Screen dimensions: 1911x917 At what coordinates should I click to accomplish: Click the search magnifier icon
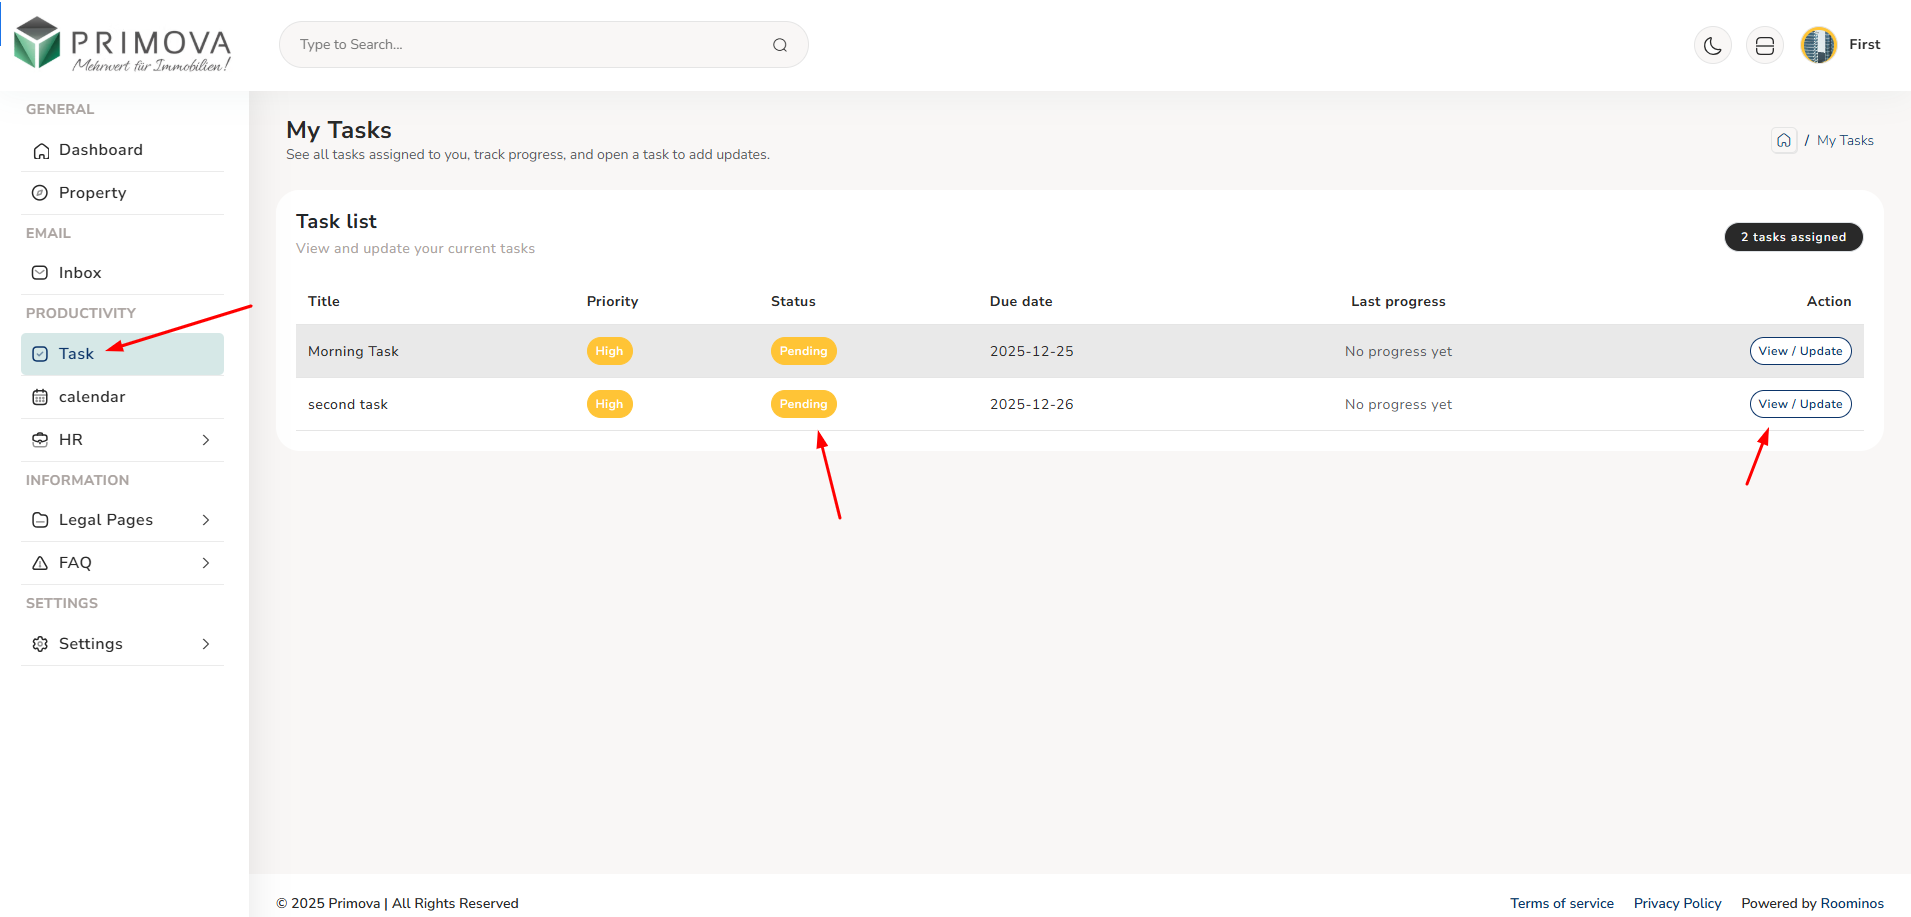(x=780, y=45)
